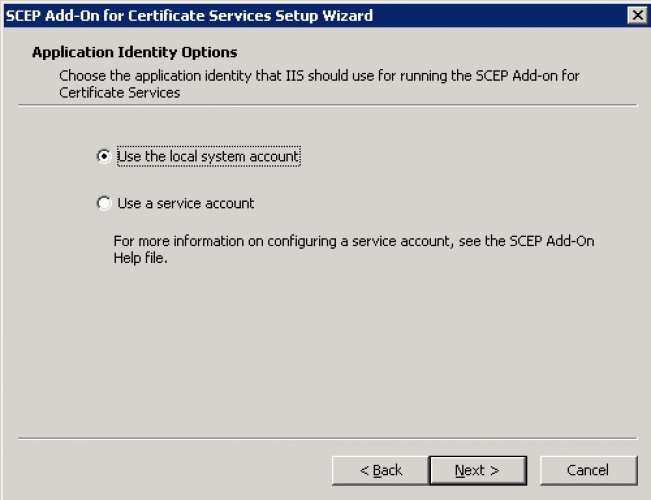Click the 'Use the local system account' label text

(208, 156)
